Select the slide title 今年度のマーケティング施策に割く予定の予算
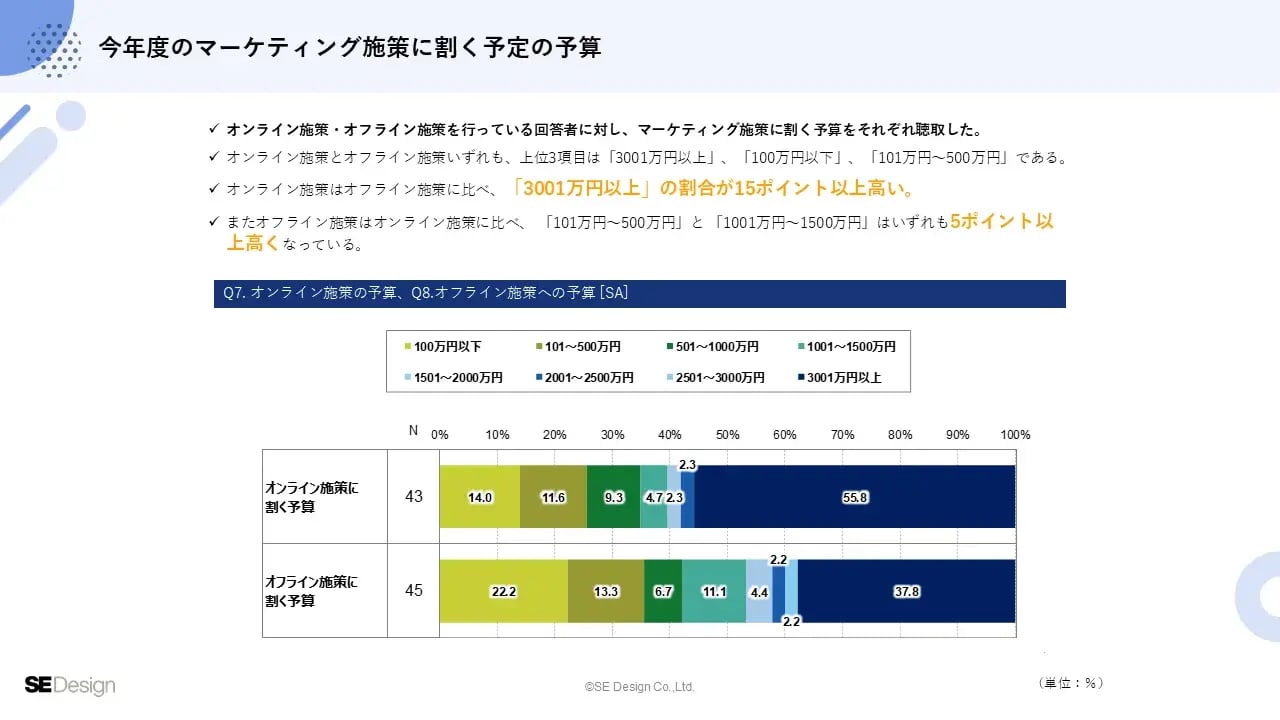1280x720 pixels. [350, 47]
